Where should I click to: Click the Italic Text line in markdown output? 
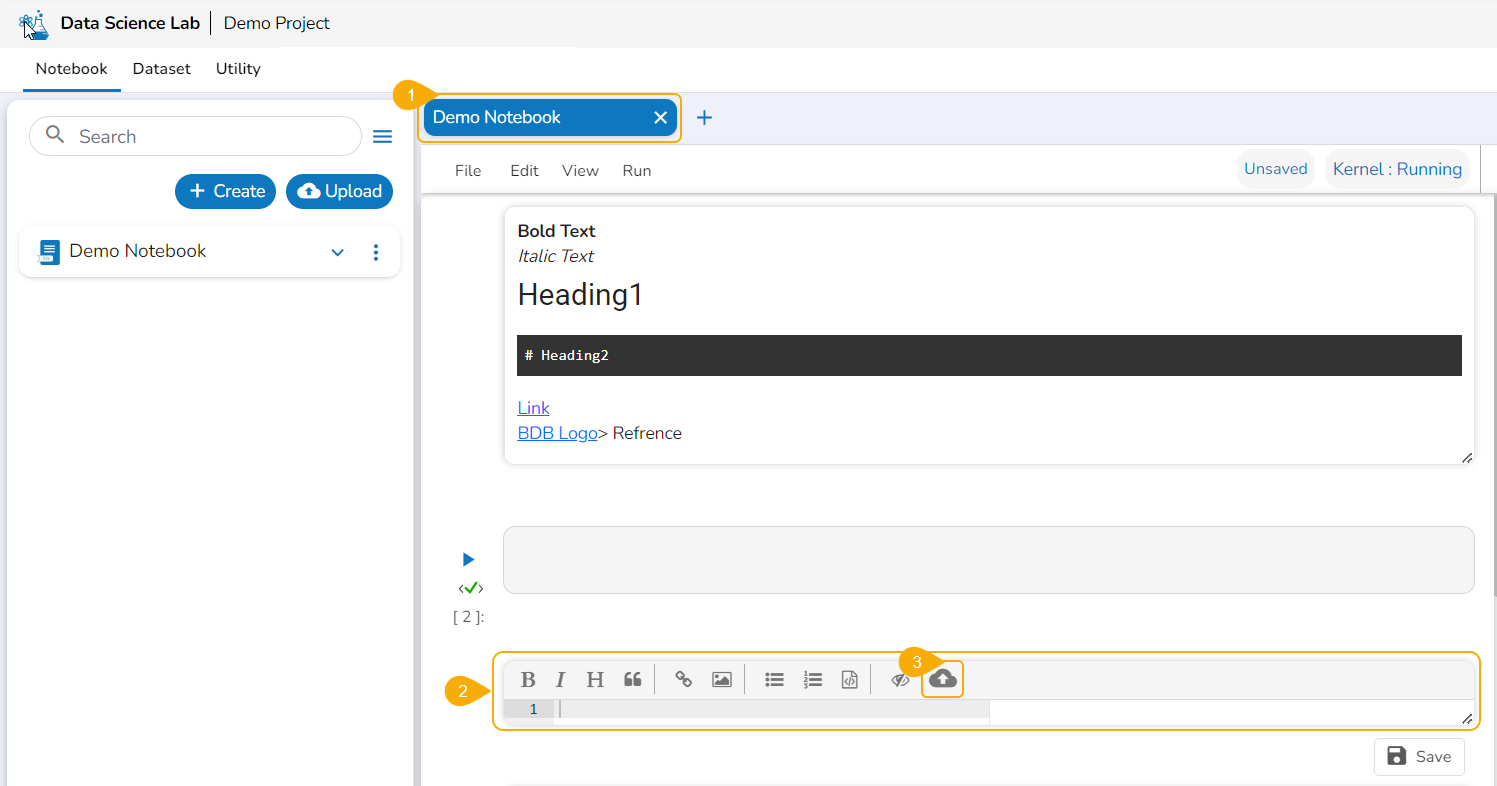555,256
